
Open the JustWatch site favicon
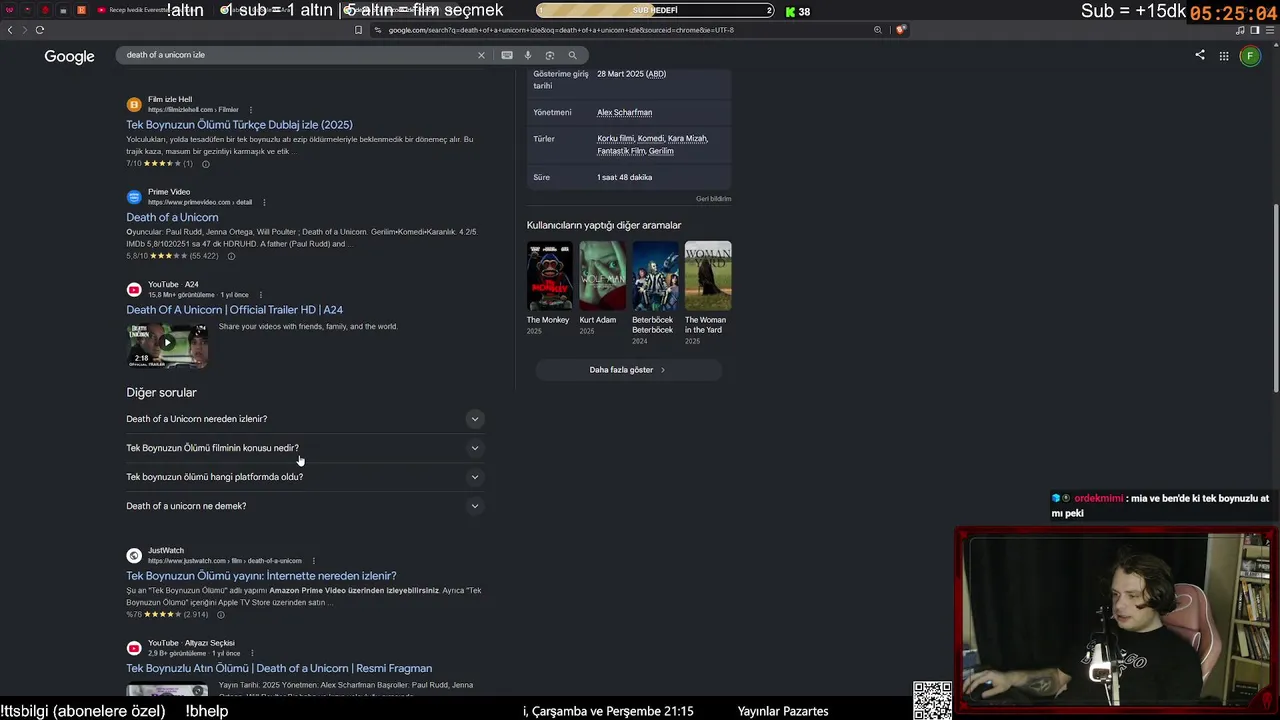coord(134,555)
